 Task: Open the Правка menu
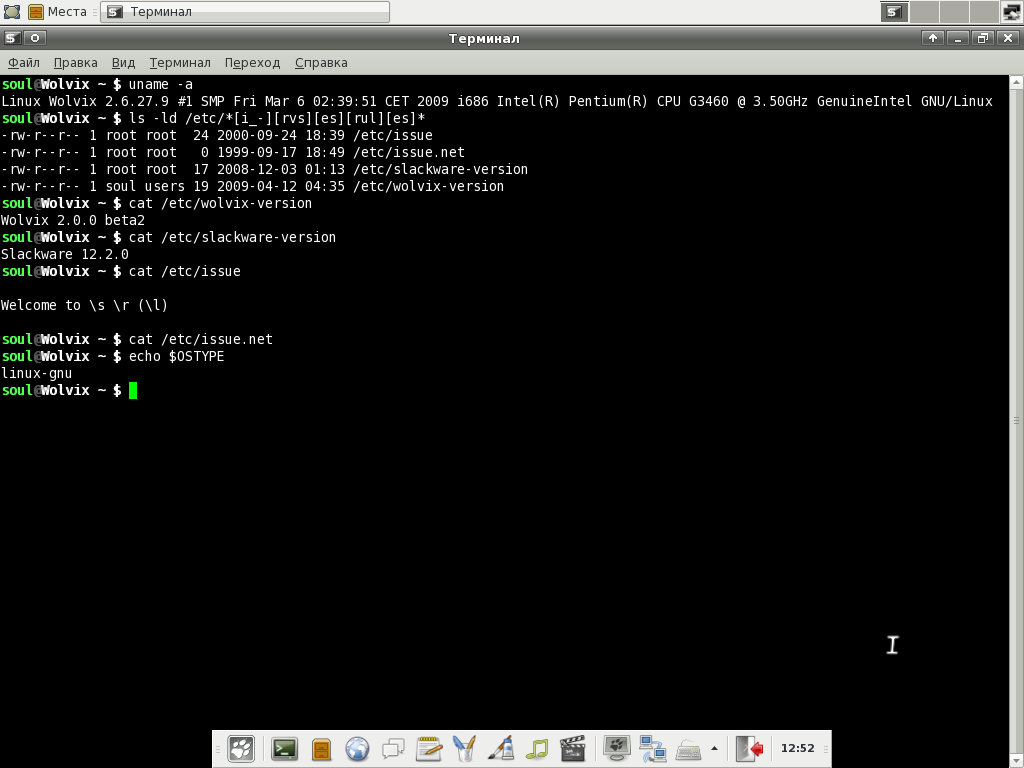pyautogui.click(x=76, y=63)
